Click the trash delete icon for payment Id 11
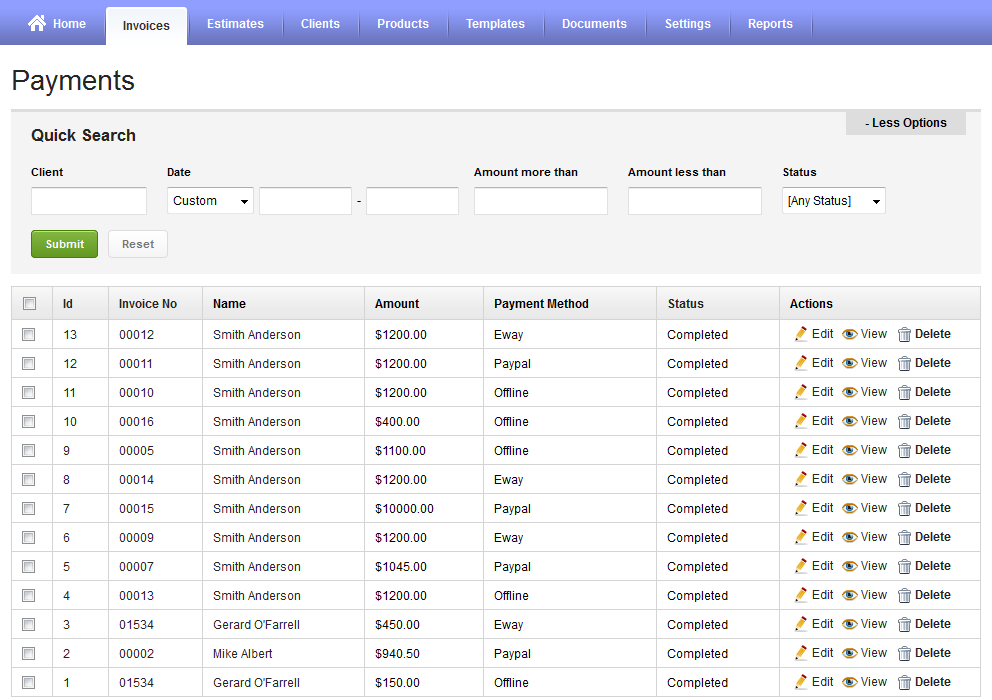The image size is (992, 700). coord(904,393)
